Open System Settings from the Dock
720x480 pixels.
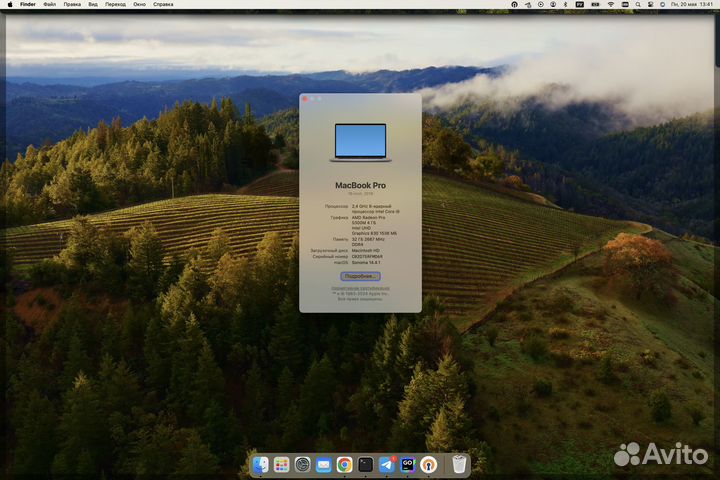[x=303, y=465]
